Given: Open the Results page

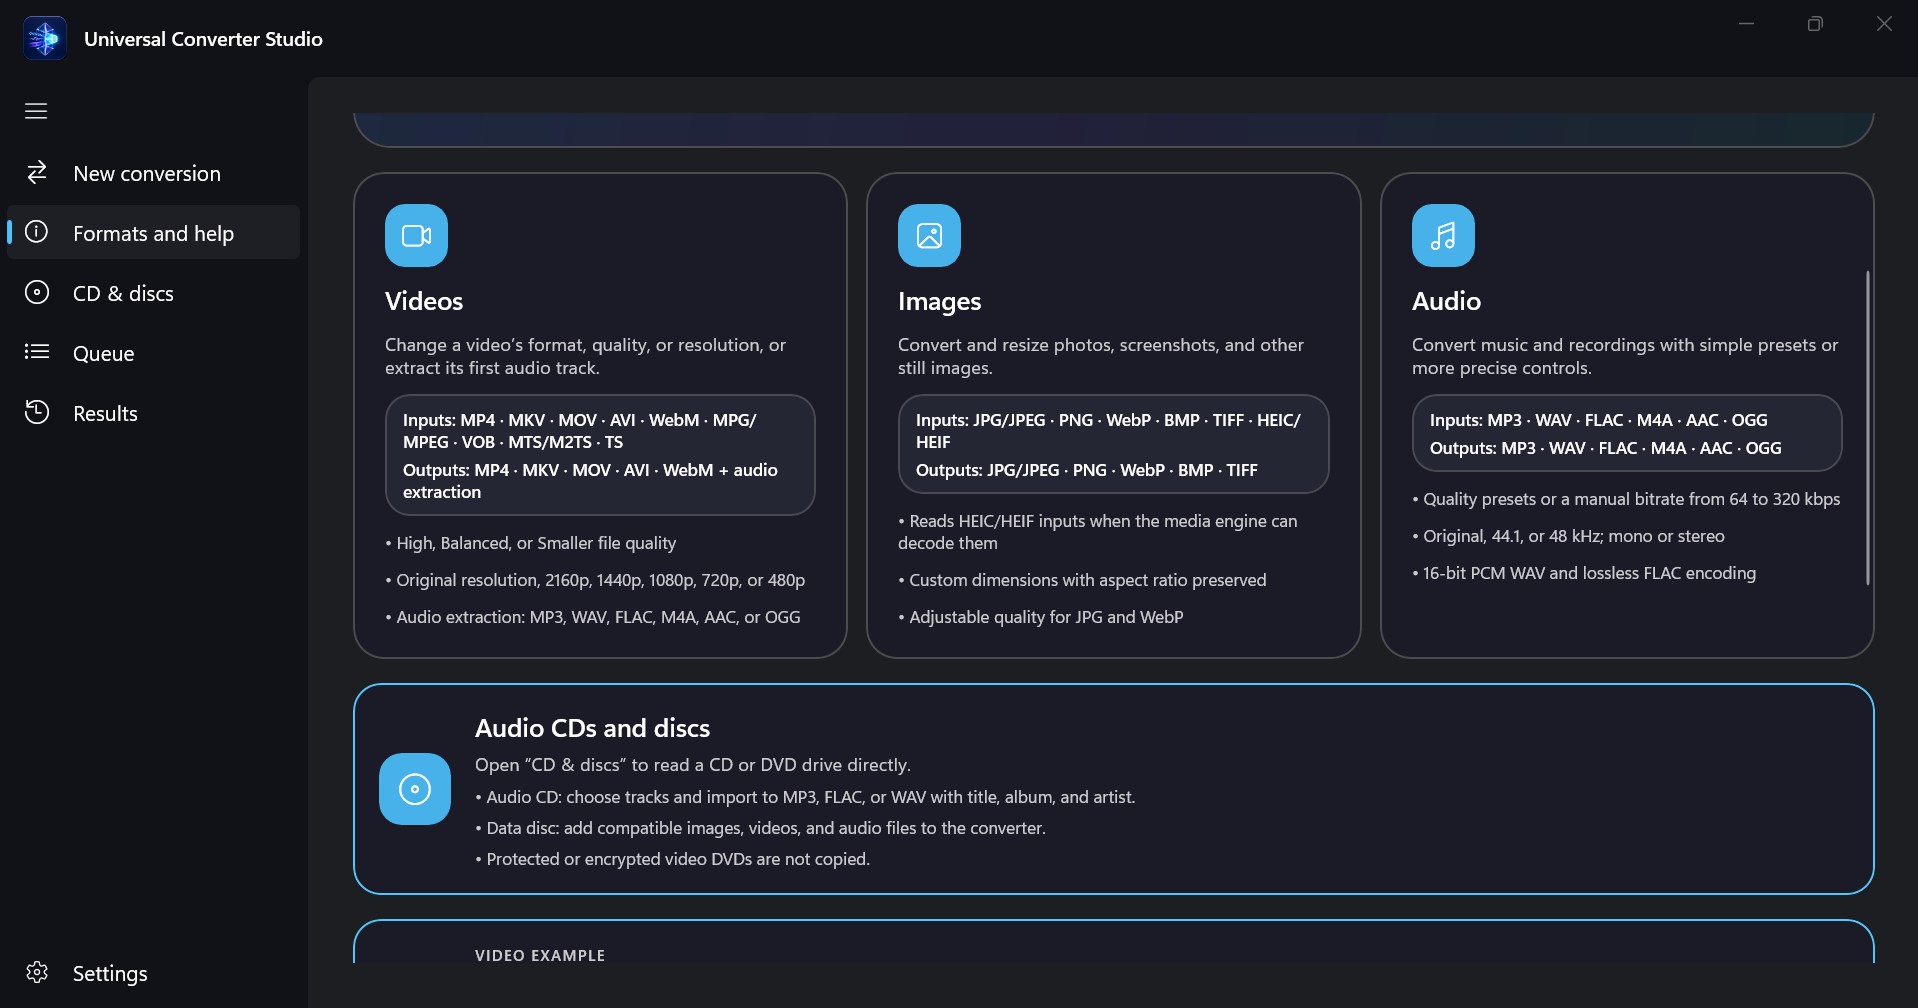Looking at the screenshot, I should pyautogui.click(x=153, y=413).
